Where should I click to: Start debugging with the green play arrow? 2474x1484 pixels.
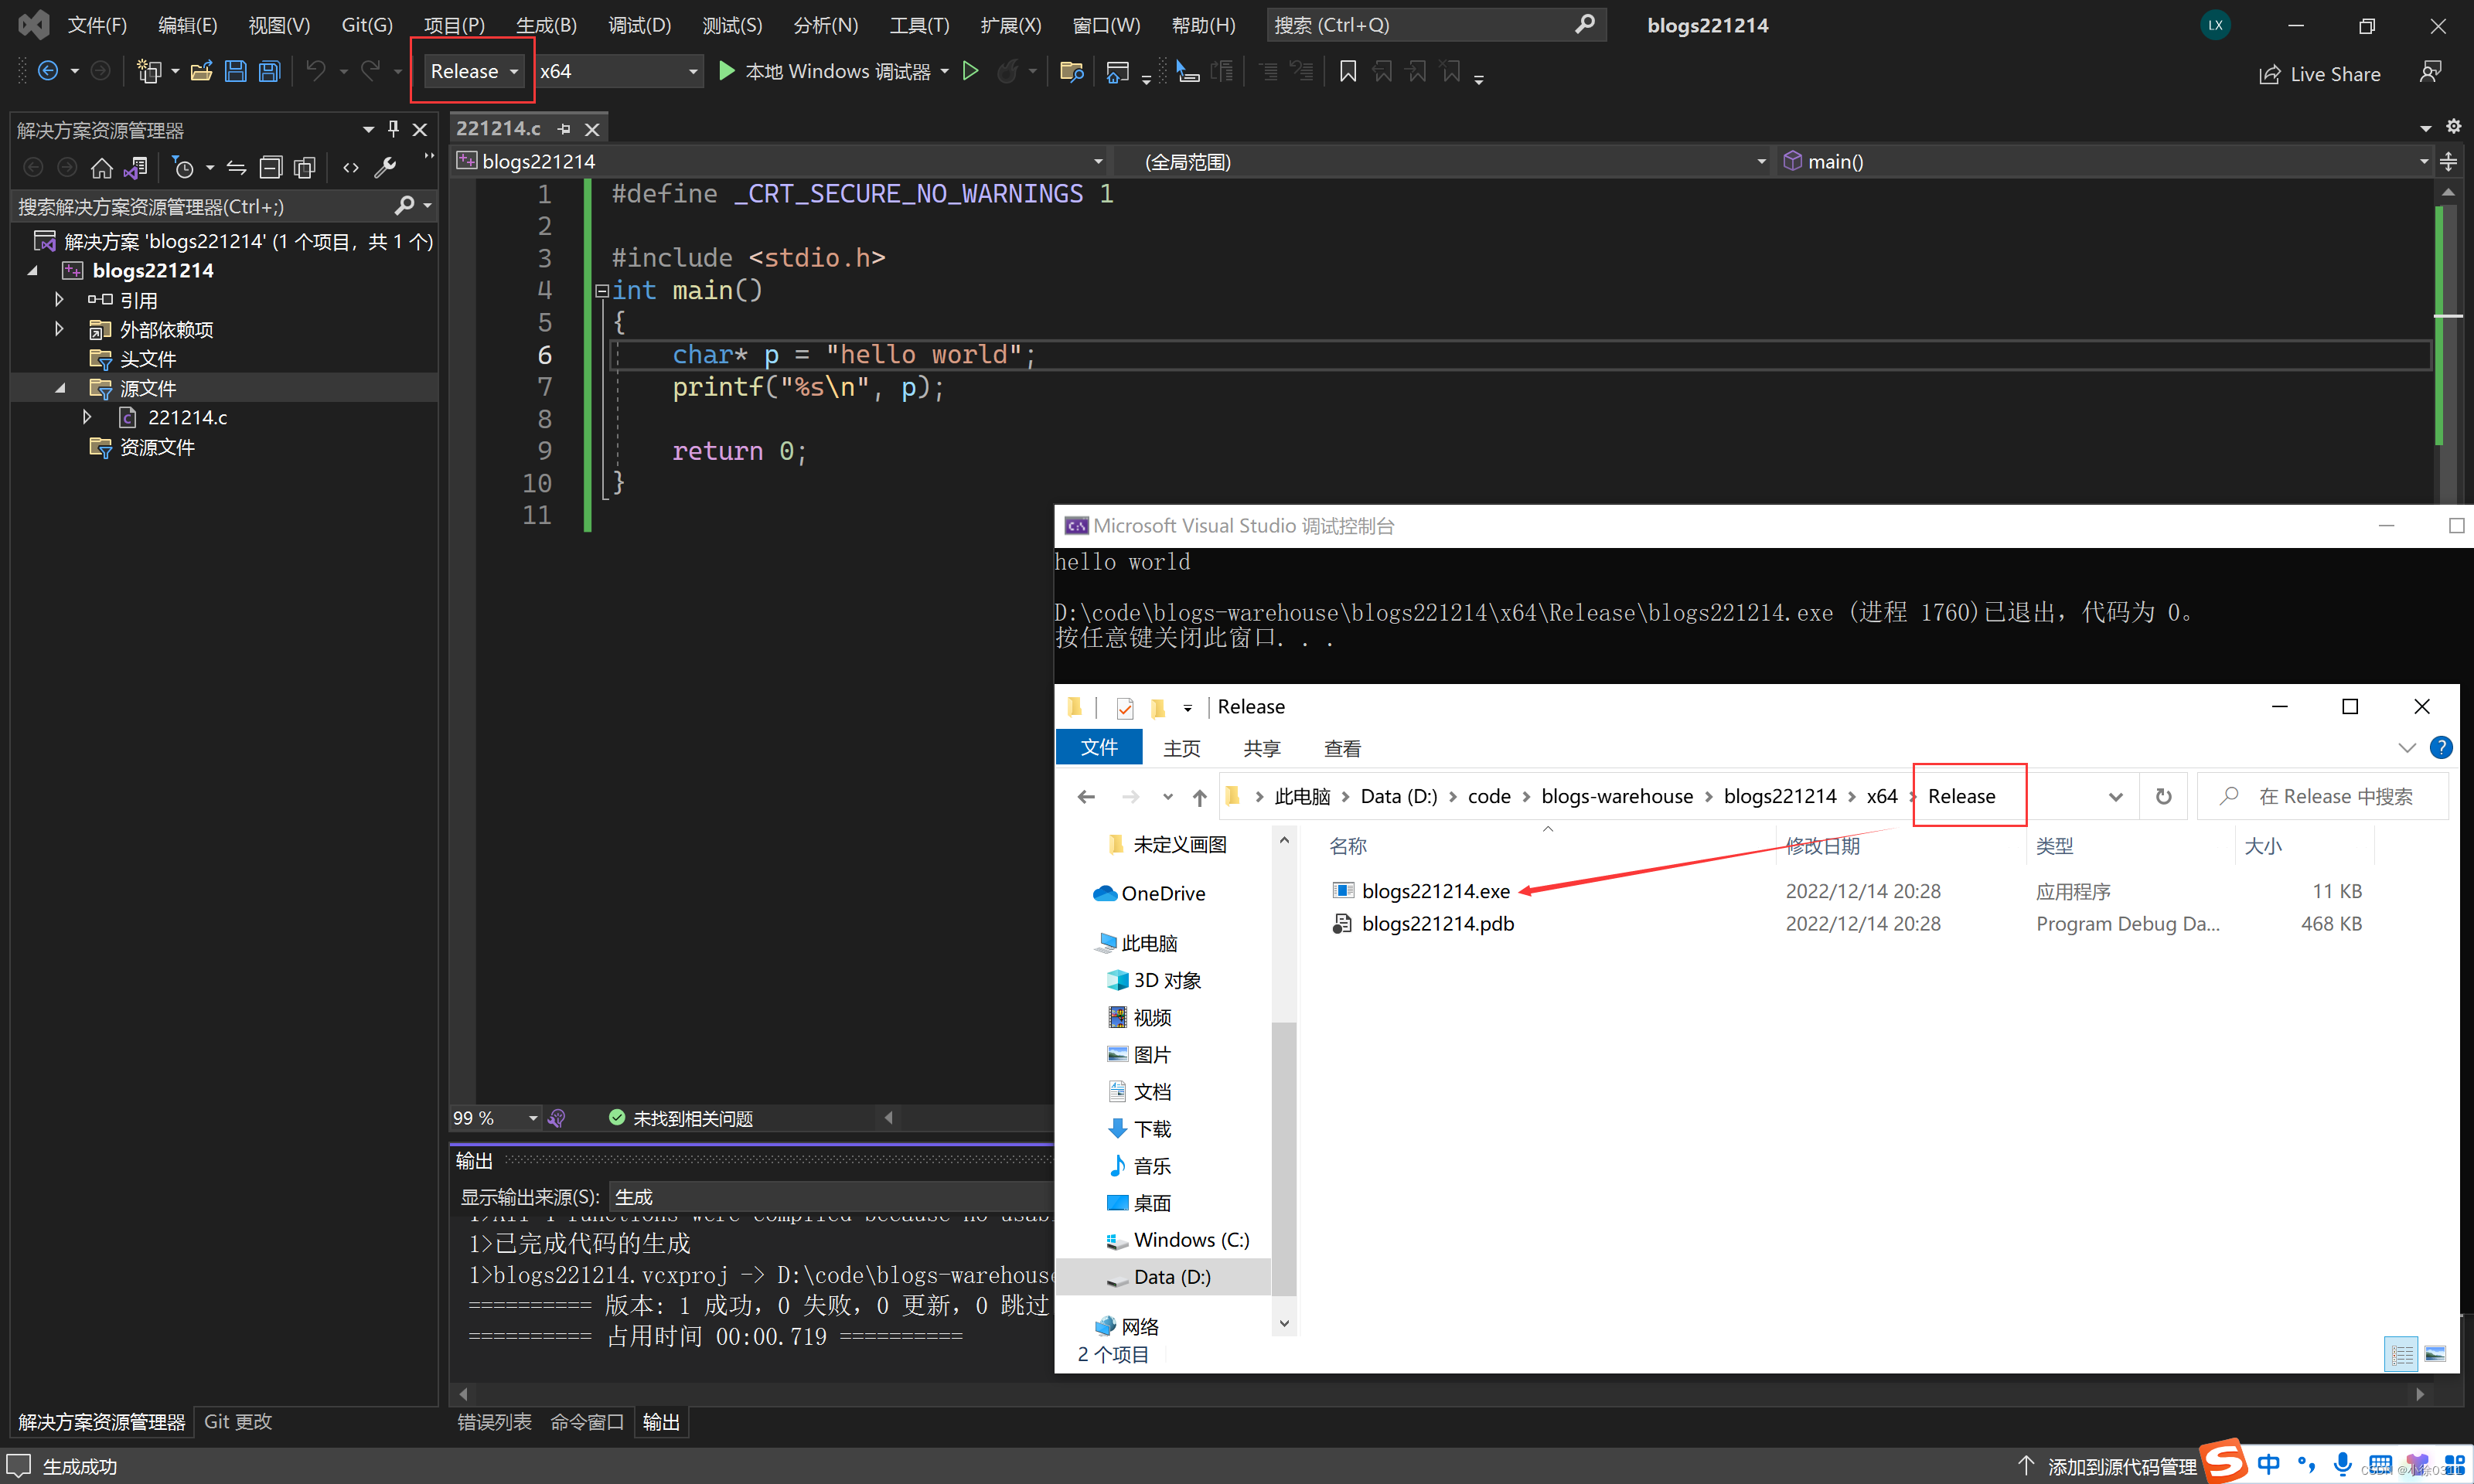point(727,71)
